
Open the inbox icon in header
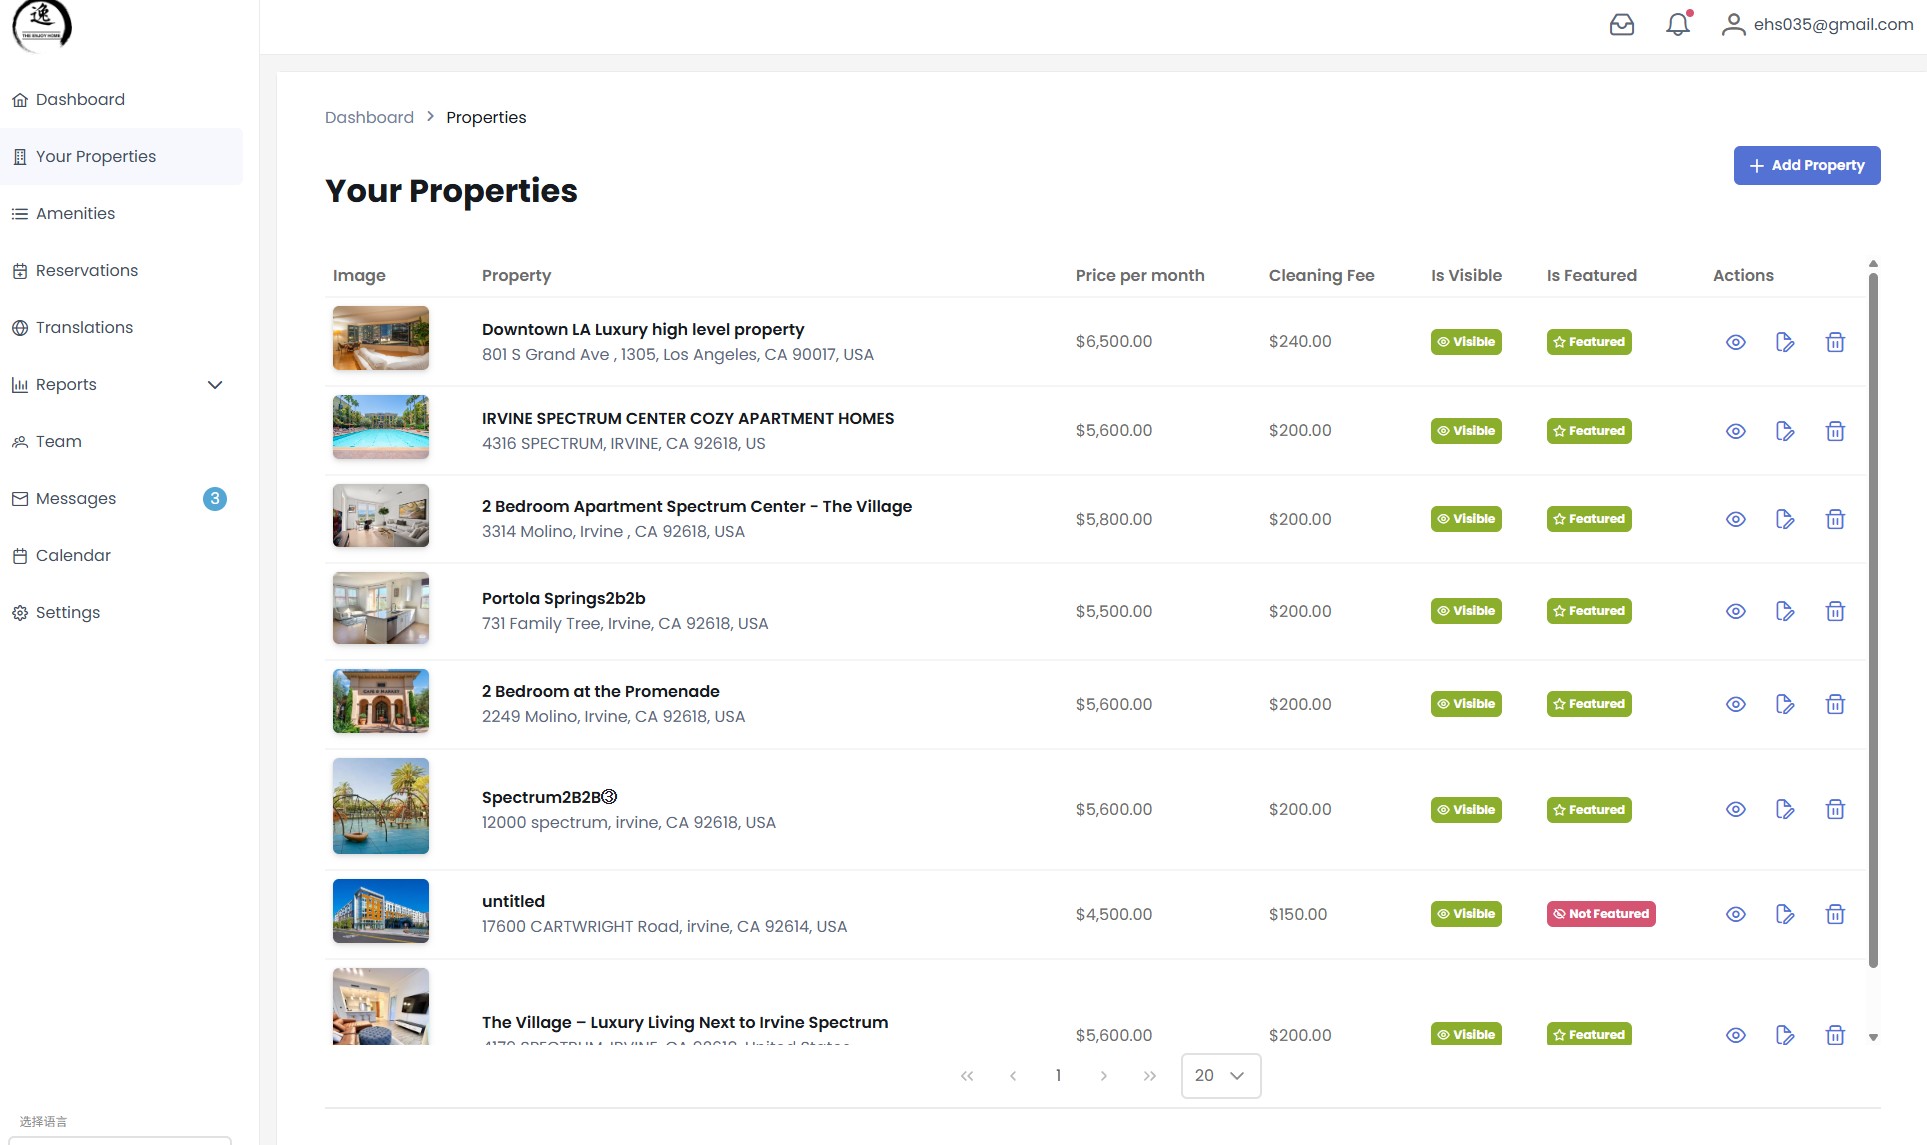click(x=1621, y=25)
